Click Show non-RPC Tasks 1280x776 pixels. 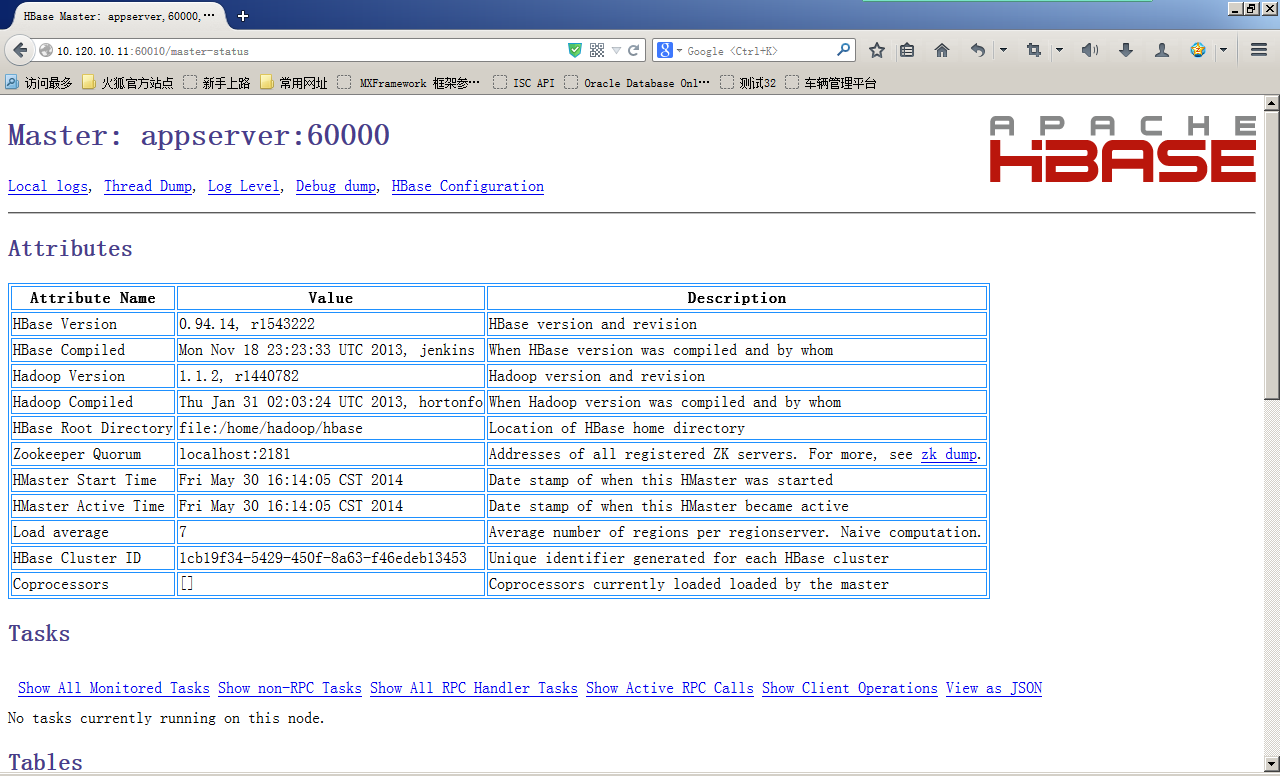coord(290,688)
